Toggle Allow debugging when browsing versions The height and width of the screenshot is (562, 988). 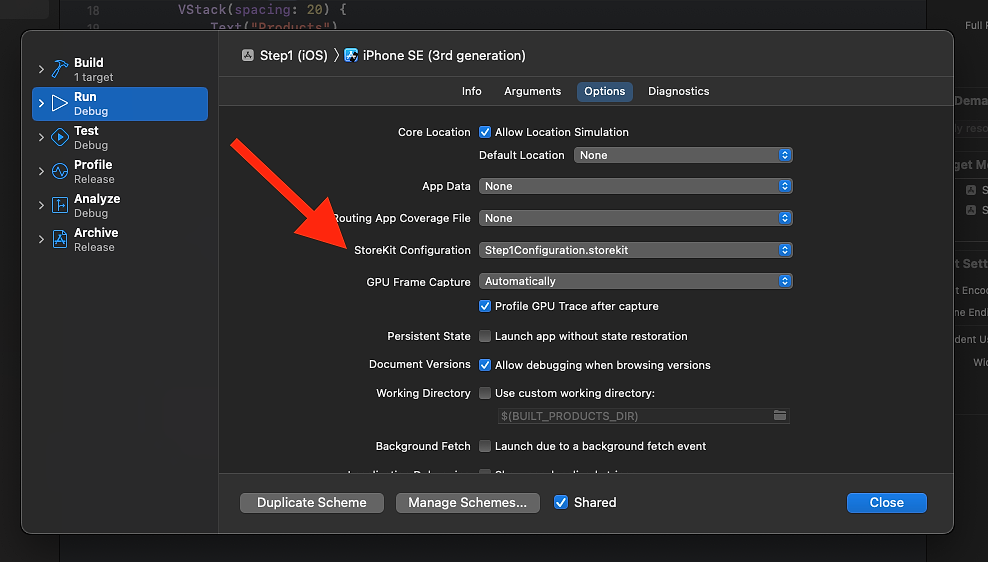tap(485, 365)
